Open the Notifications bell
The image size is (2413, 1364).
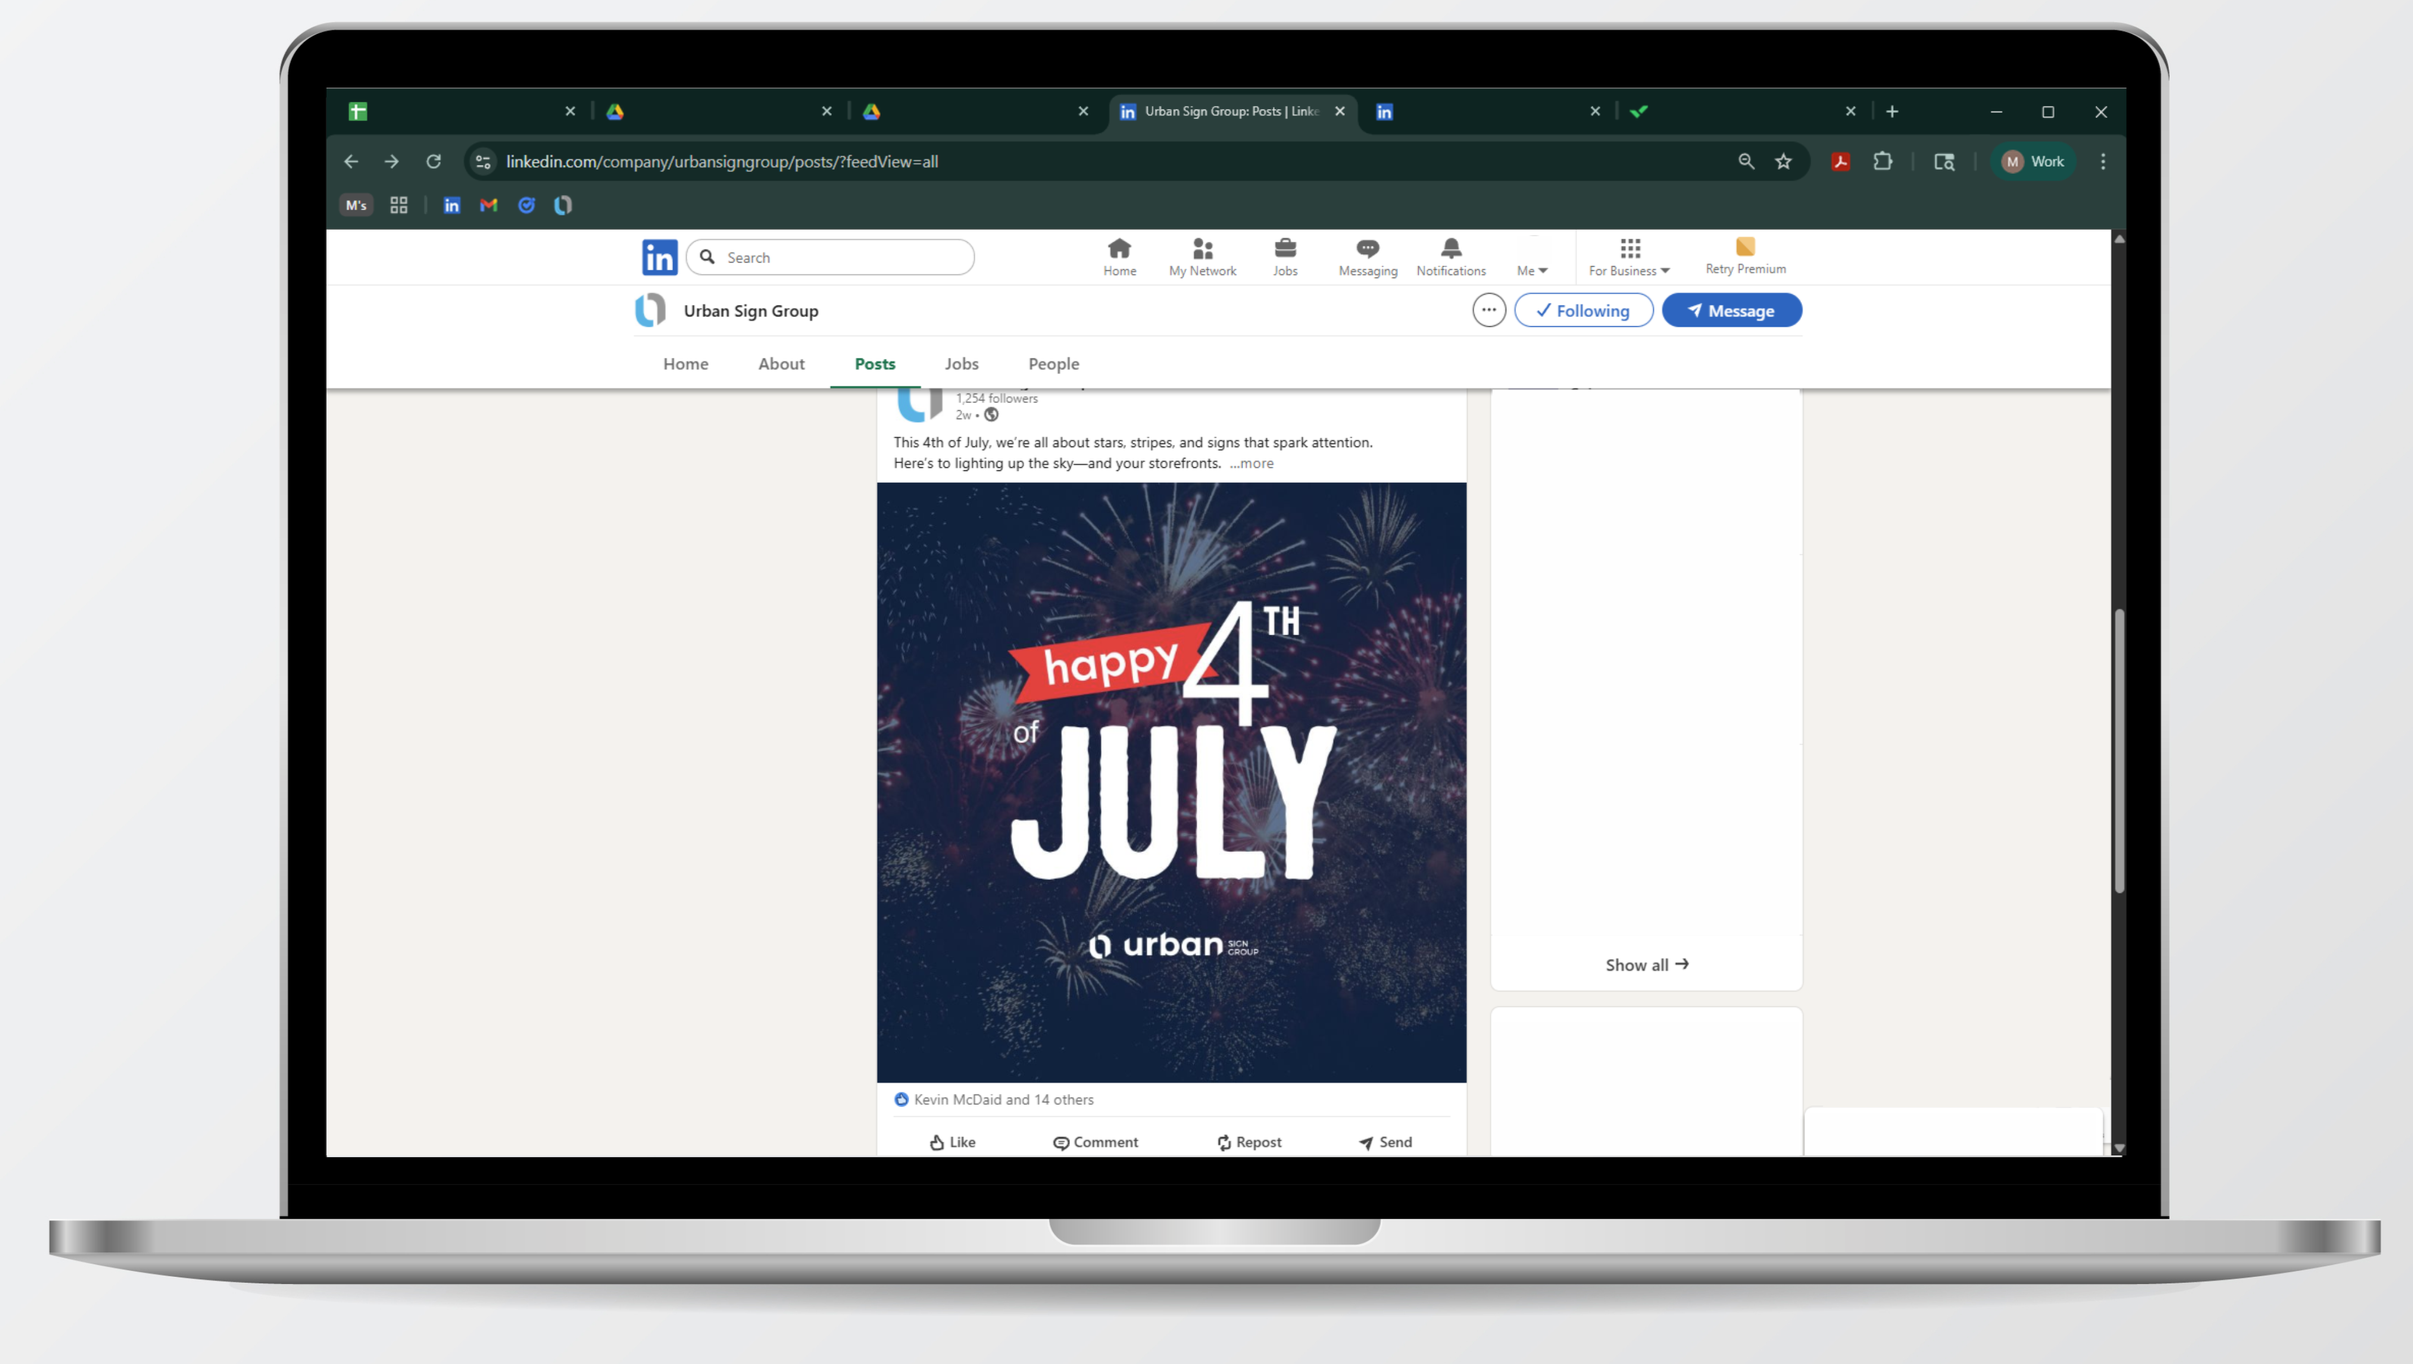pyautogui.click(x=1450, y=256)
